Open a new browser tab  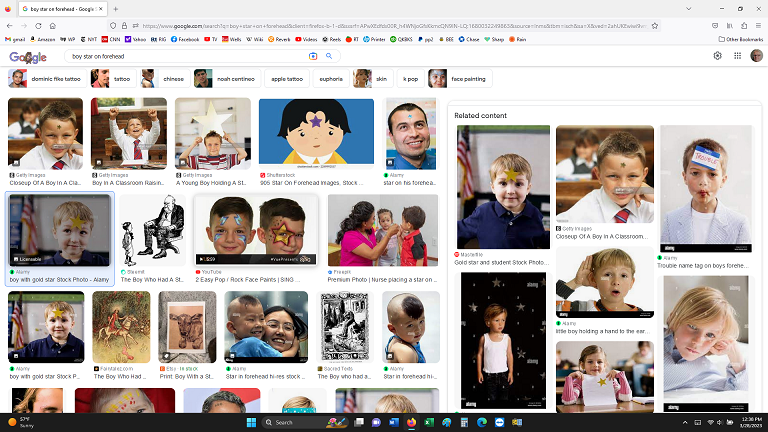click(113, 8)
